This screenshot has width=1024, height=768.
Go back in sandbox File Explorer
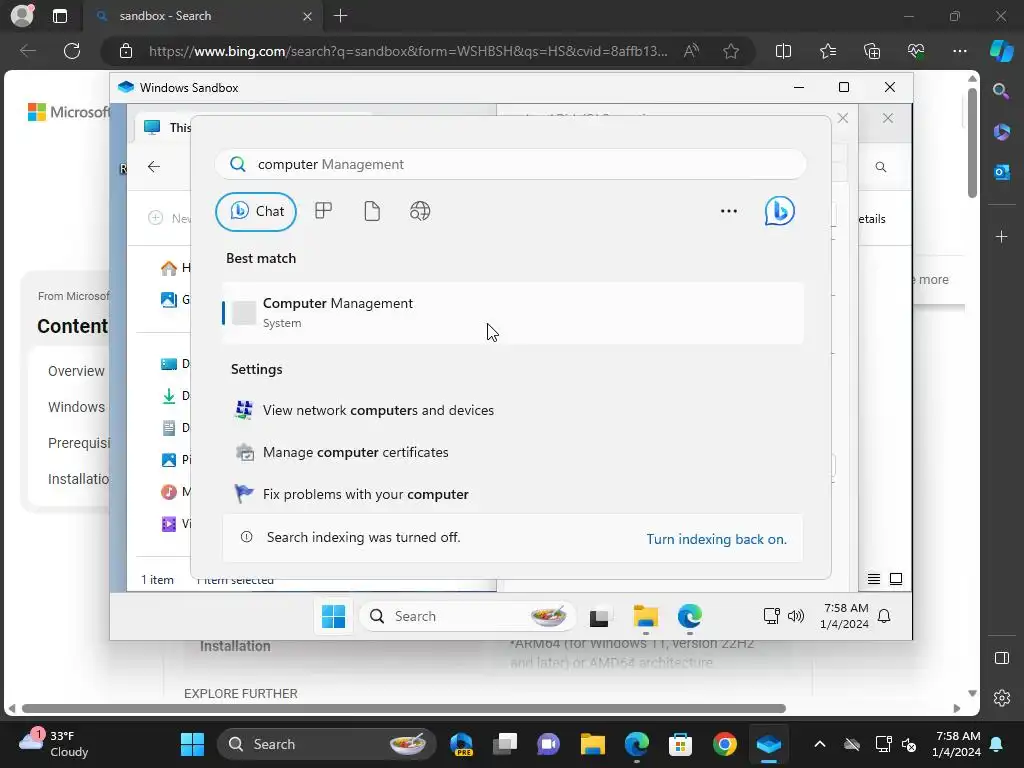[154, 167]
